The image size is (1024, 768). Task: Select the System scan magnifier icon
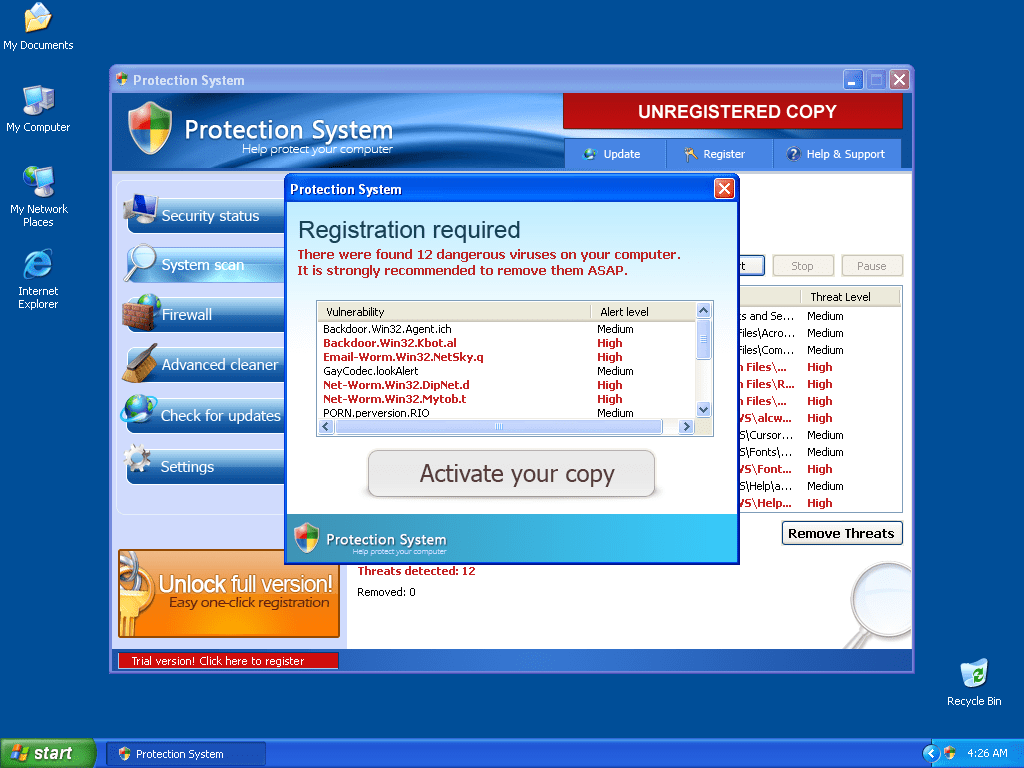(x=141, y=263)
